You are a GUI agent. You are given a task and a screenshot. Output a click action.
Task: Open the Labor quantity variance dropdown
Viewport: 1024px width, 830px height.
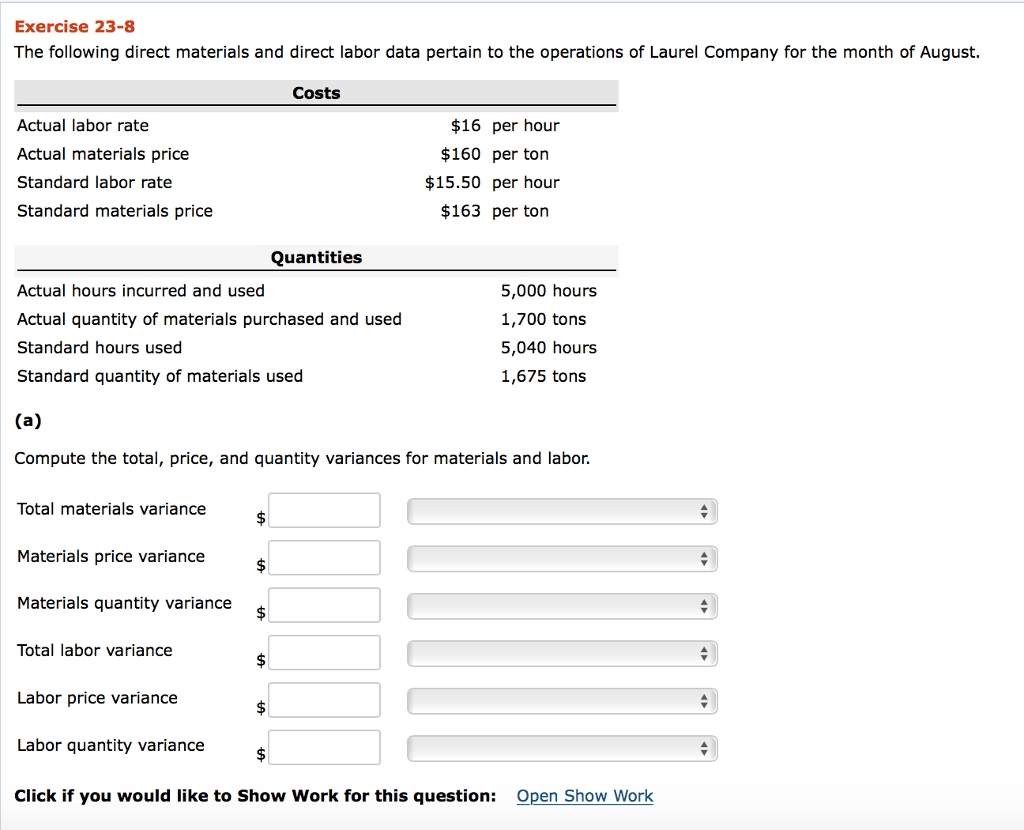coord(560,748)
